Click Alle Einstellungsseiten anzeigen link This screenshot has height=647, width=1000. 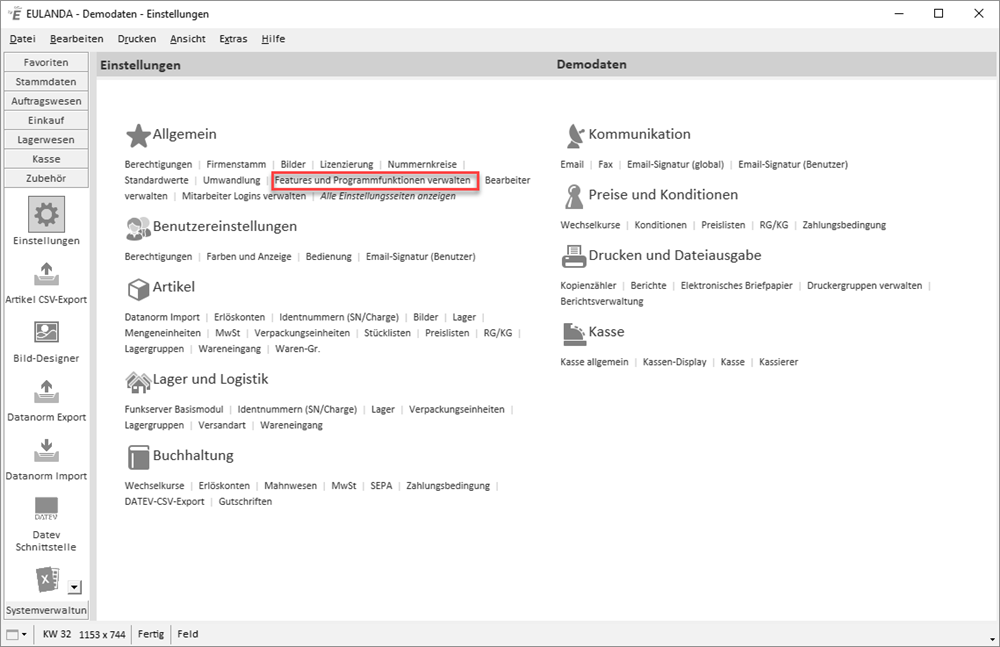click(388, 196)
